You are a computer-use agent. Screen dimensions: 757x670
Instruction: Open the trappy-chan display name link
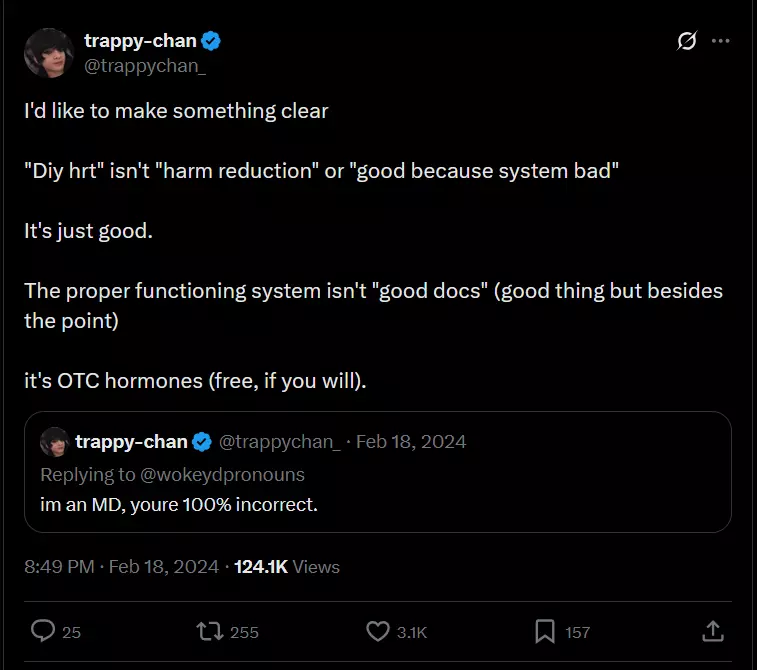click(139, 41)
